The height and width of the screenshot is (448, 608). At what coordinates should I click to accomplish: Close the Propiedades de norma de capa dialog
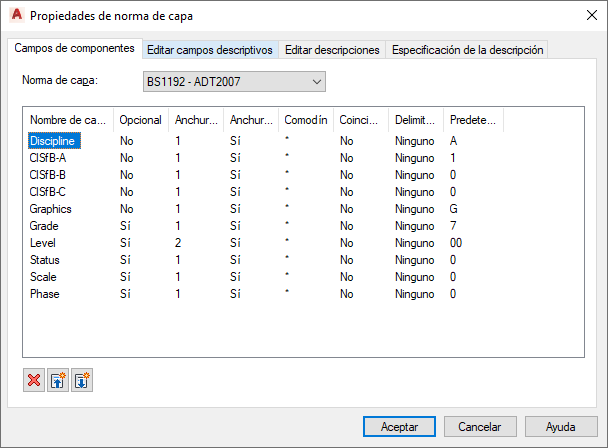[585, 16]
